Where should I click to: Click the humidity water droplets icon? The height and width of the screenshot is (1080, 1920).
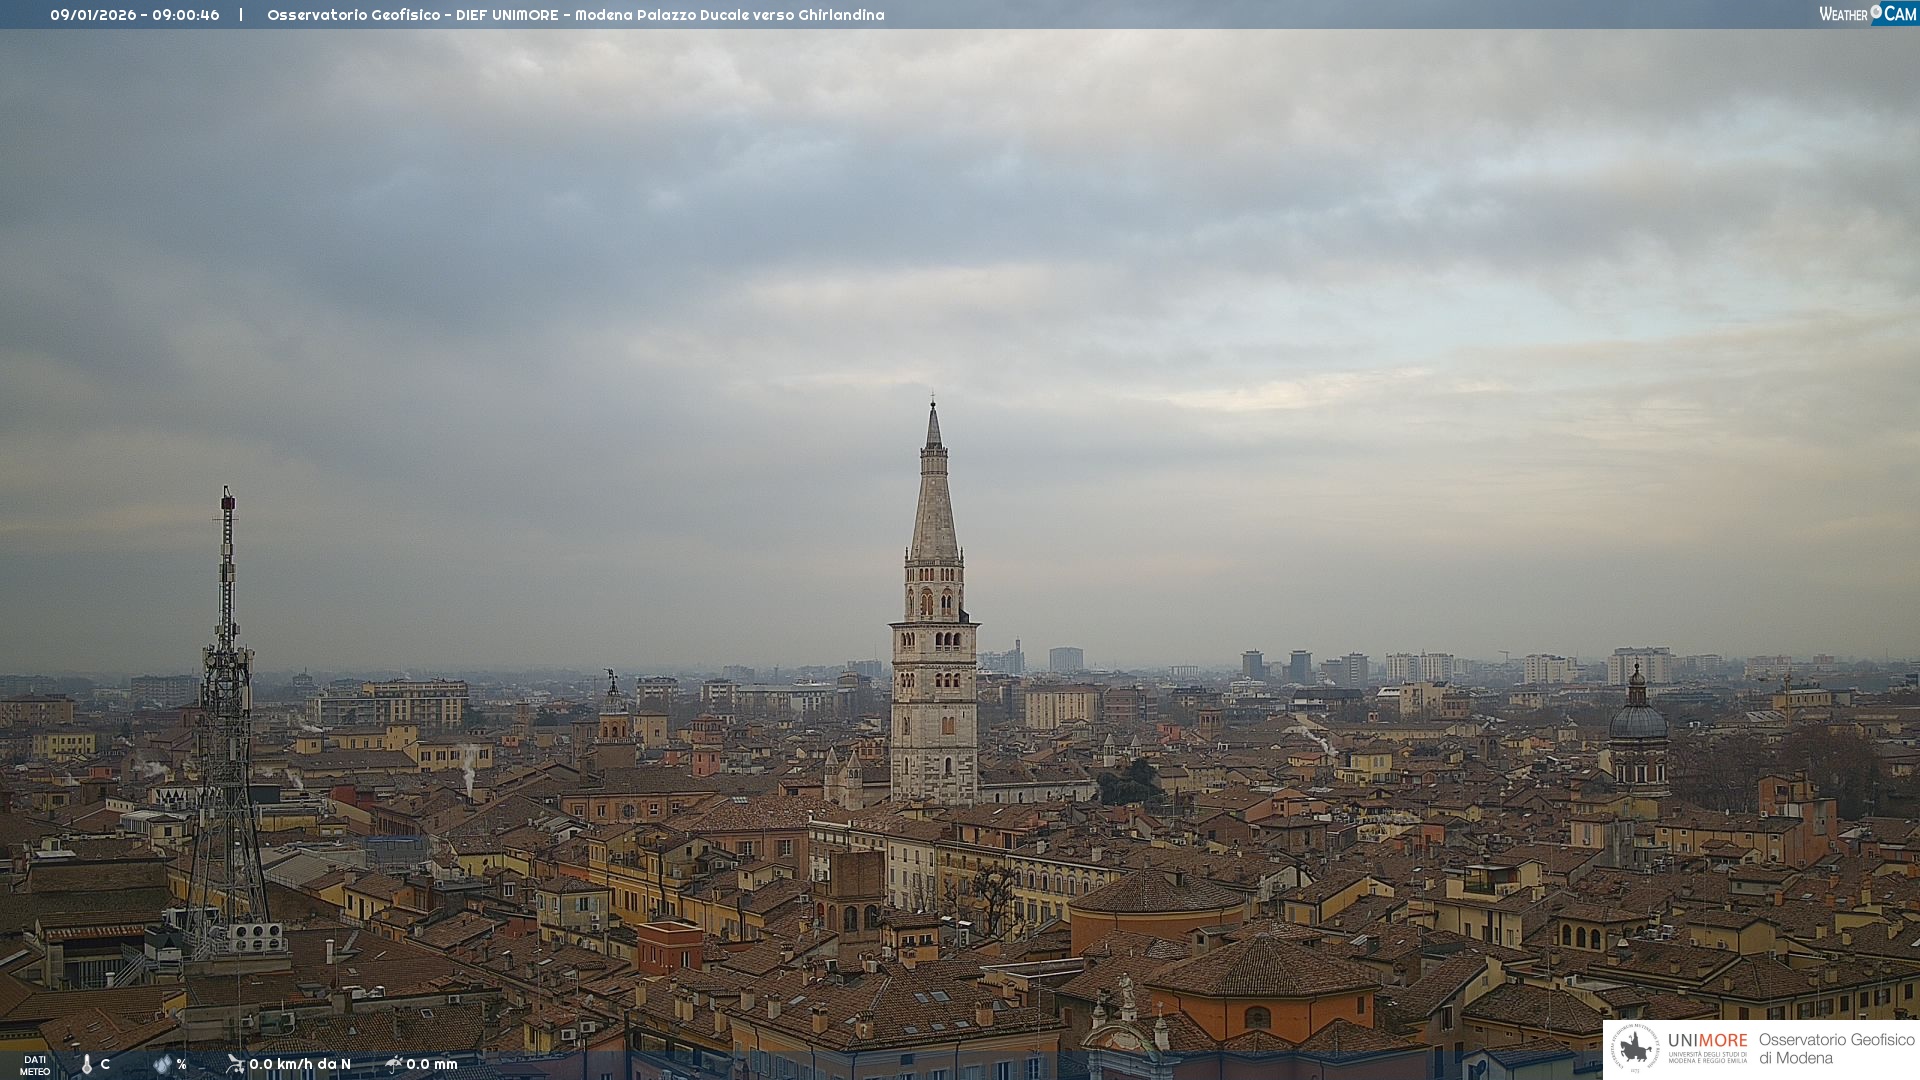[162, 1064]
